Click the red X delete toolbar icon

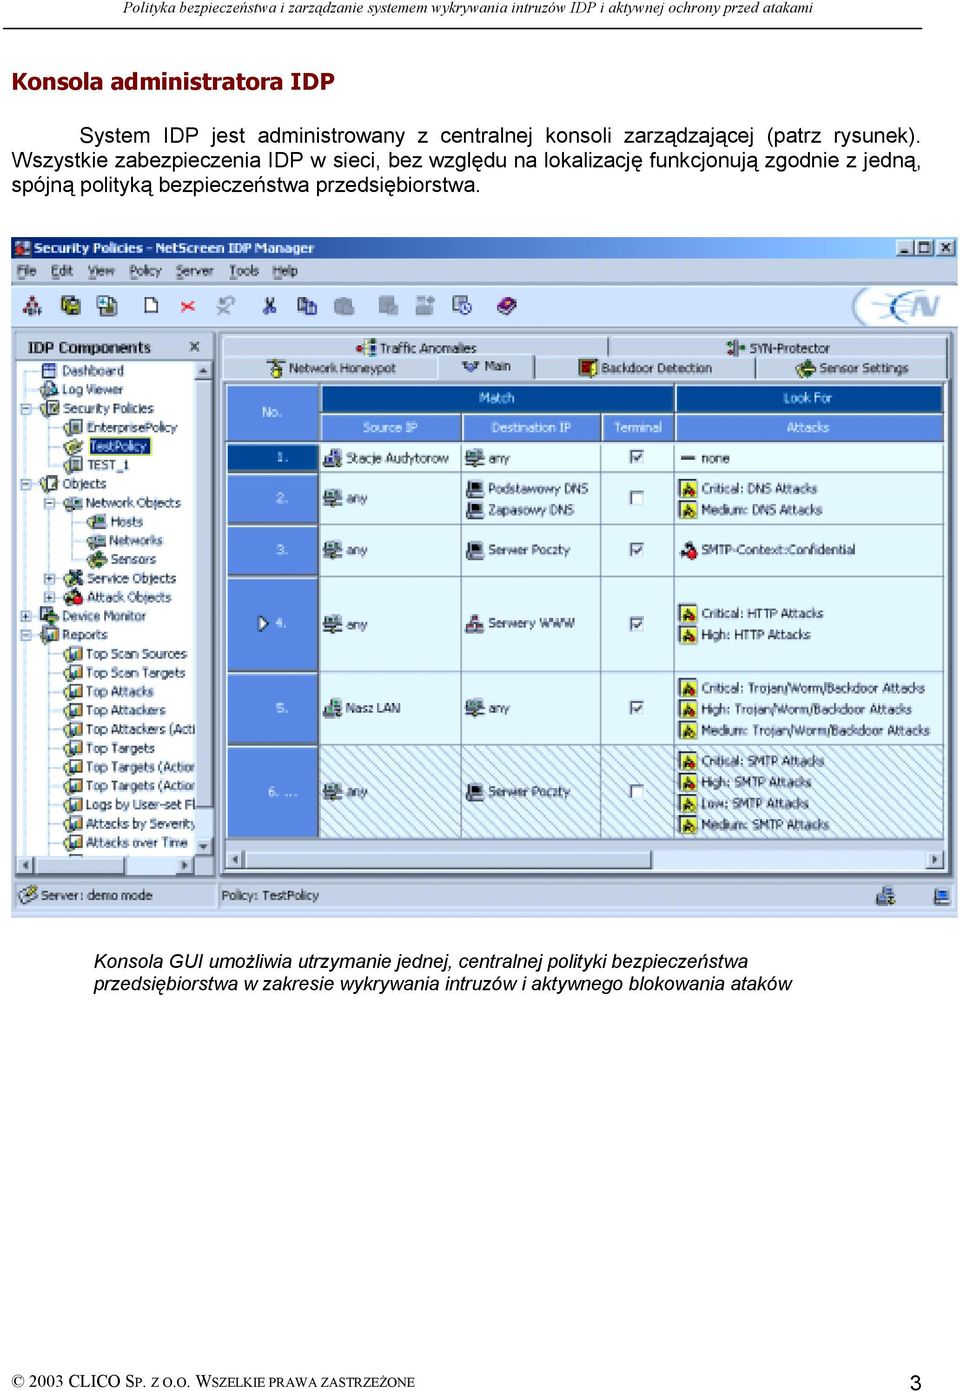point(187,306)
